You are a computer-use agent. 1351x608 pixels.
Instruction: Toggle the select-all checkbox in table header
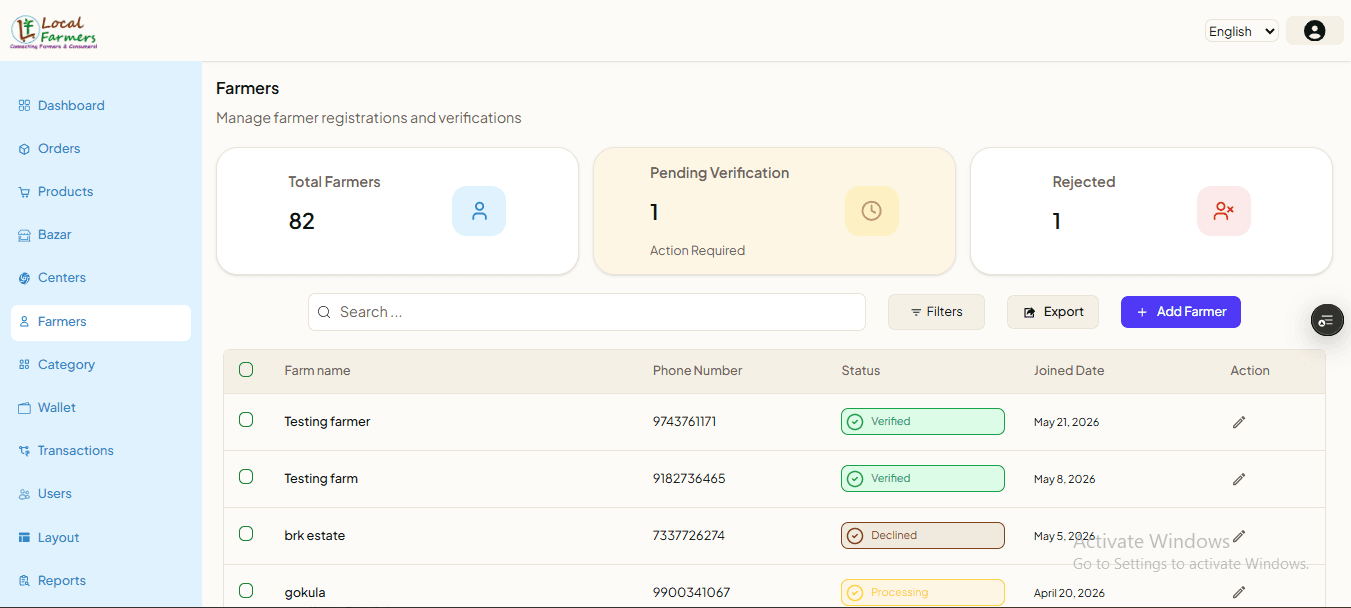(x=246, y=370)
